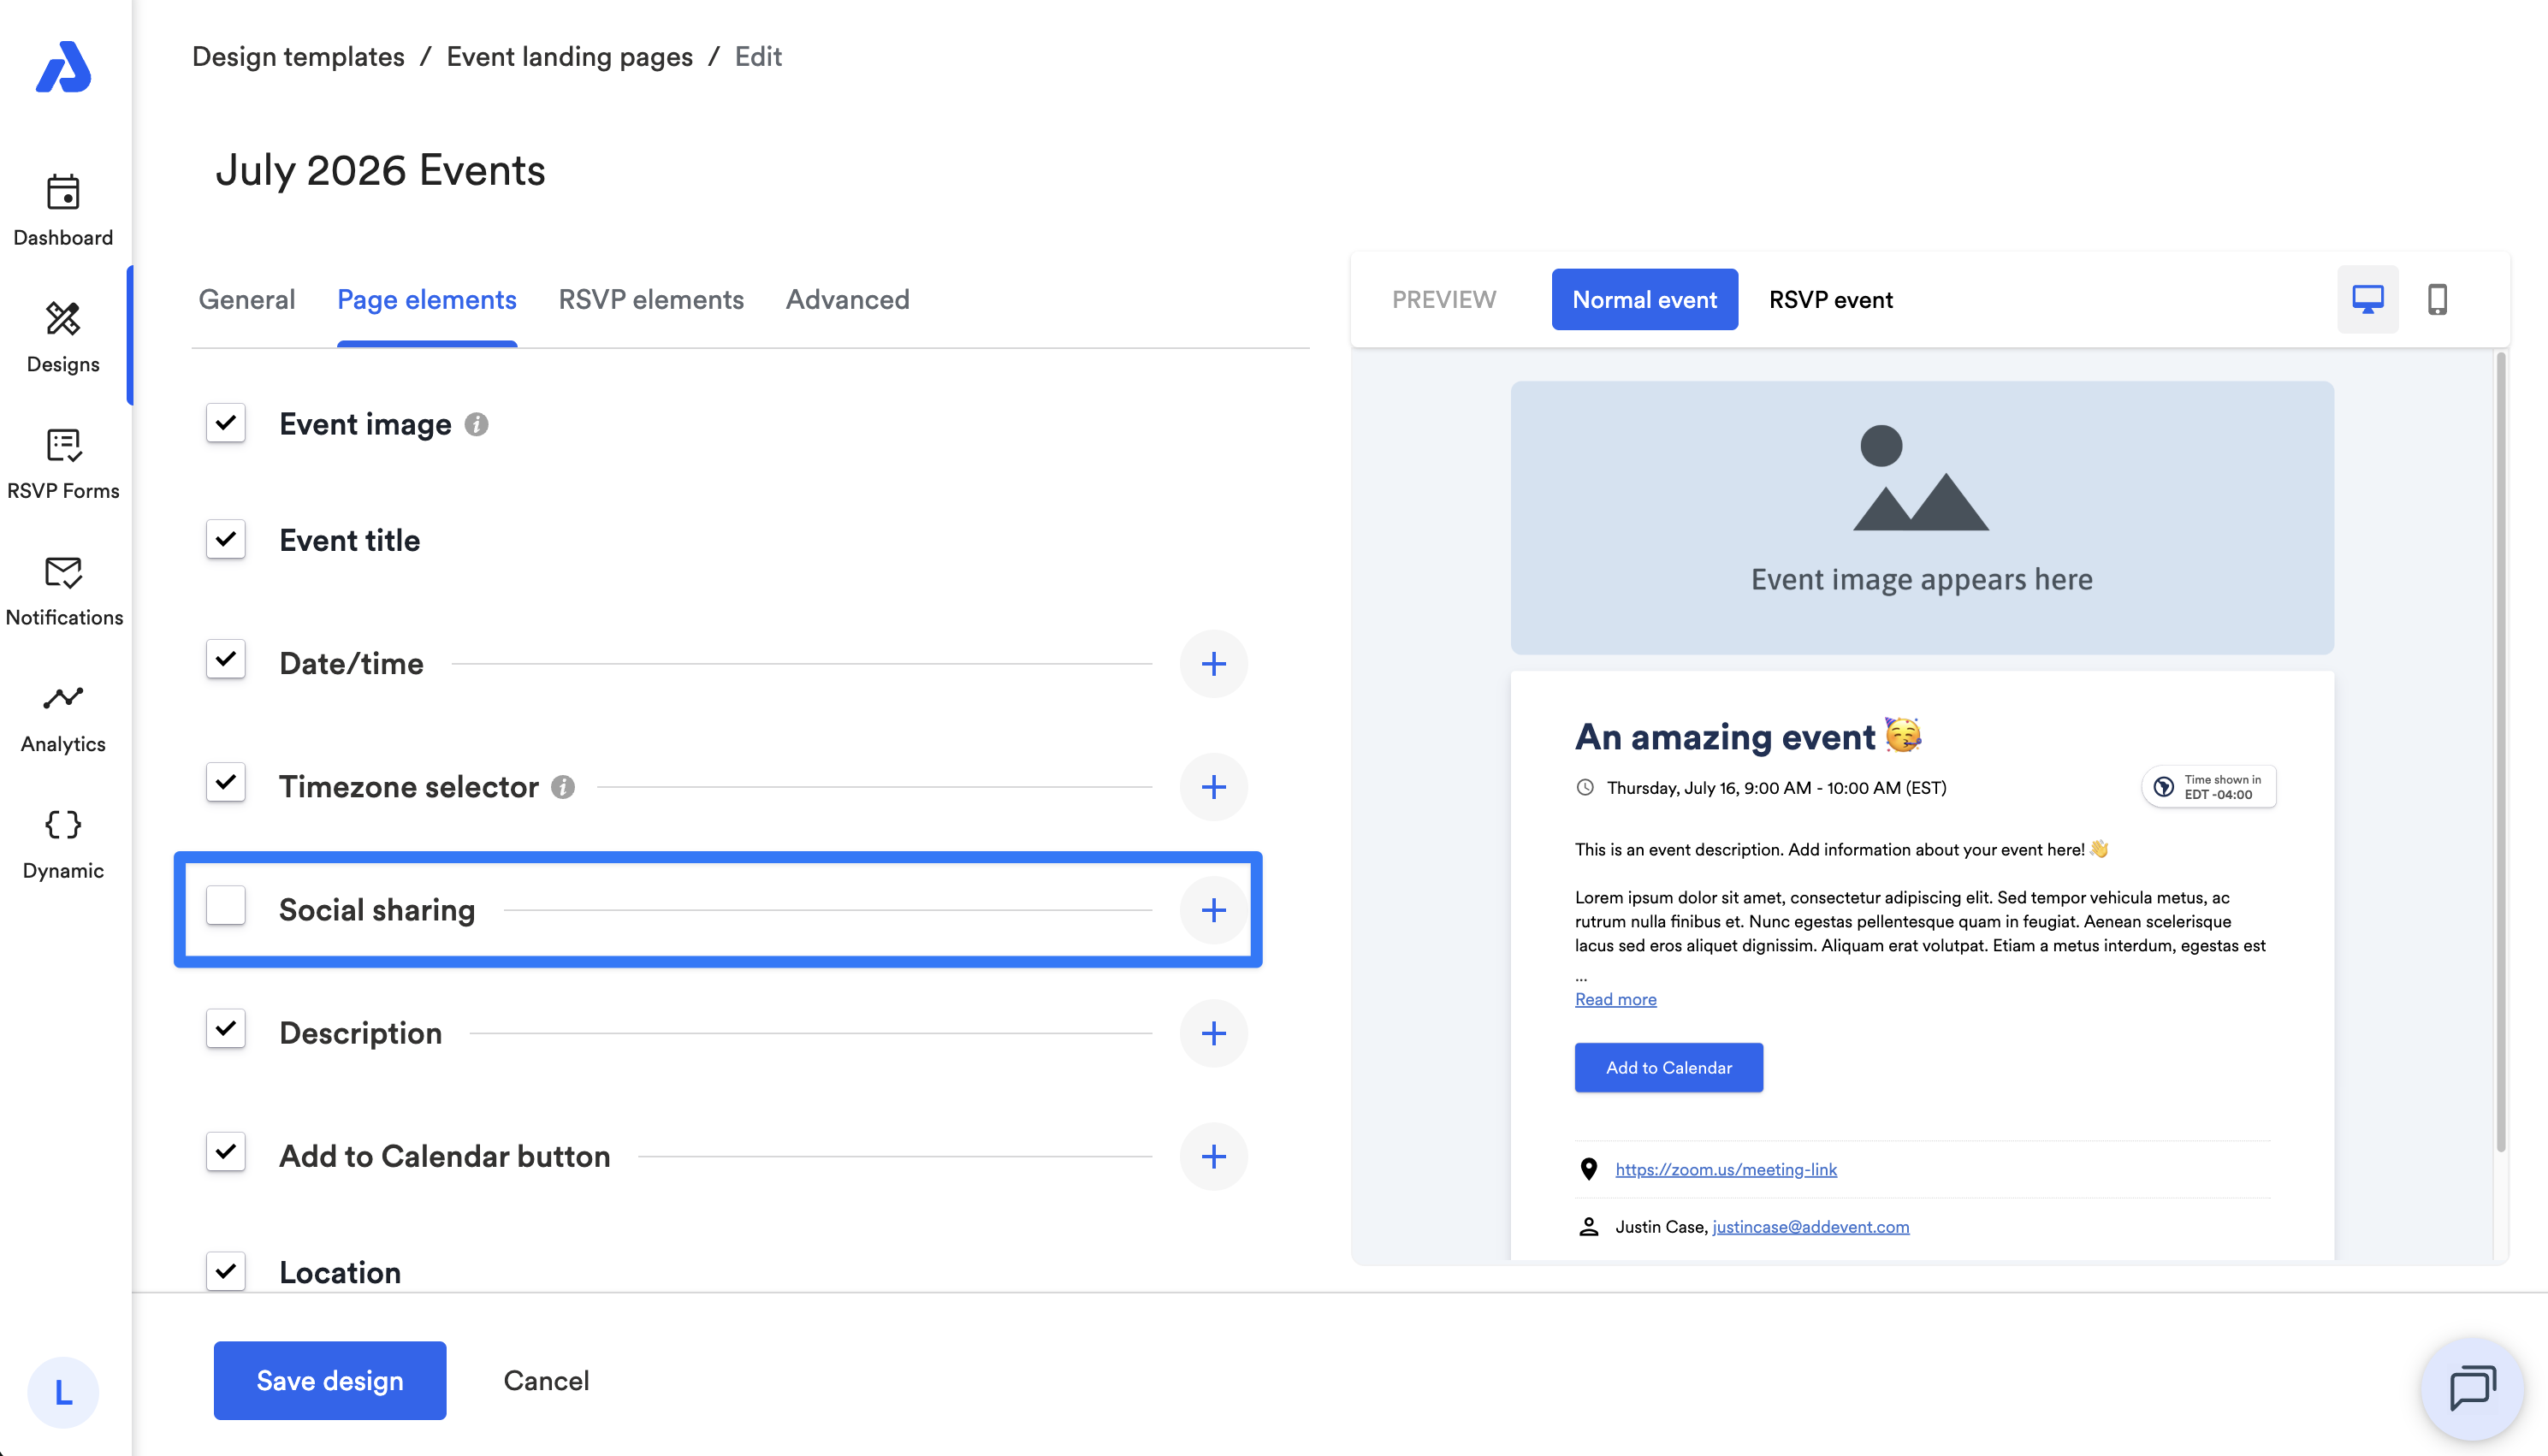Open Analytics section
The height and width of the screenshot is (1456, 2548).
point(63,718)
